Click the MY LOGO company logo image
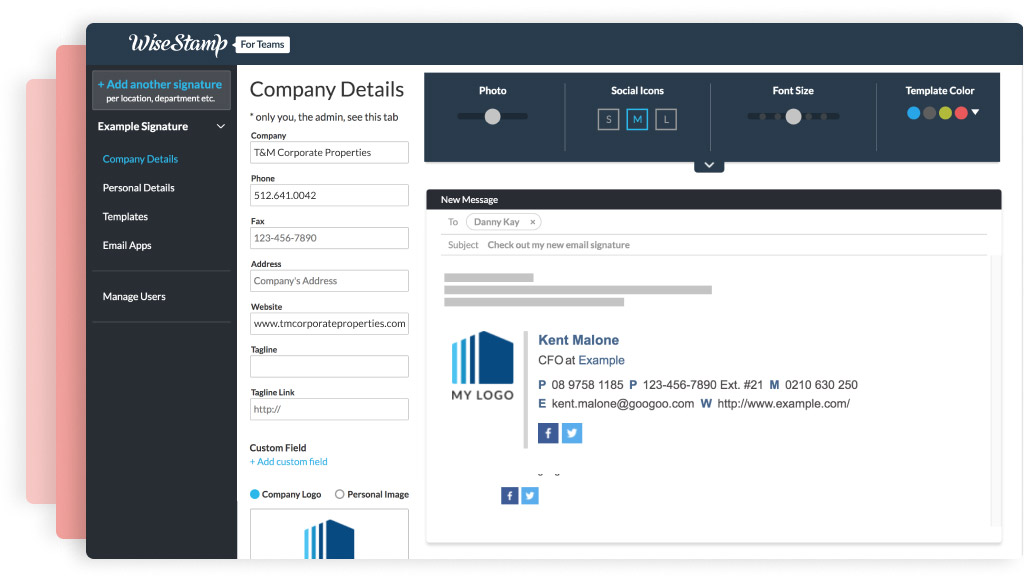 pos(482,365)
